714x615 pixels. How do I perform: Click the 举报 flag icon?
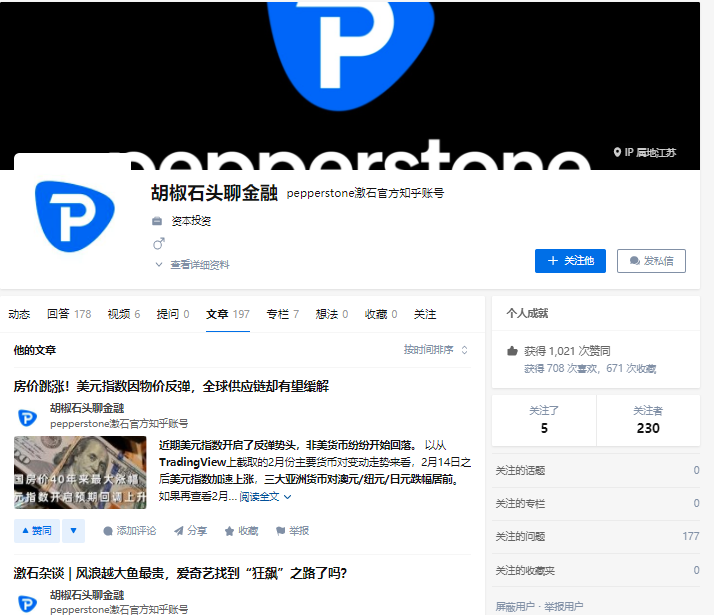tap(280, 531)
